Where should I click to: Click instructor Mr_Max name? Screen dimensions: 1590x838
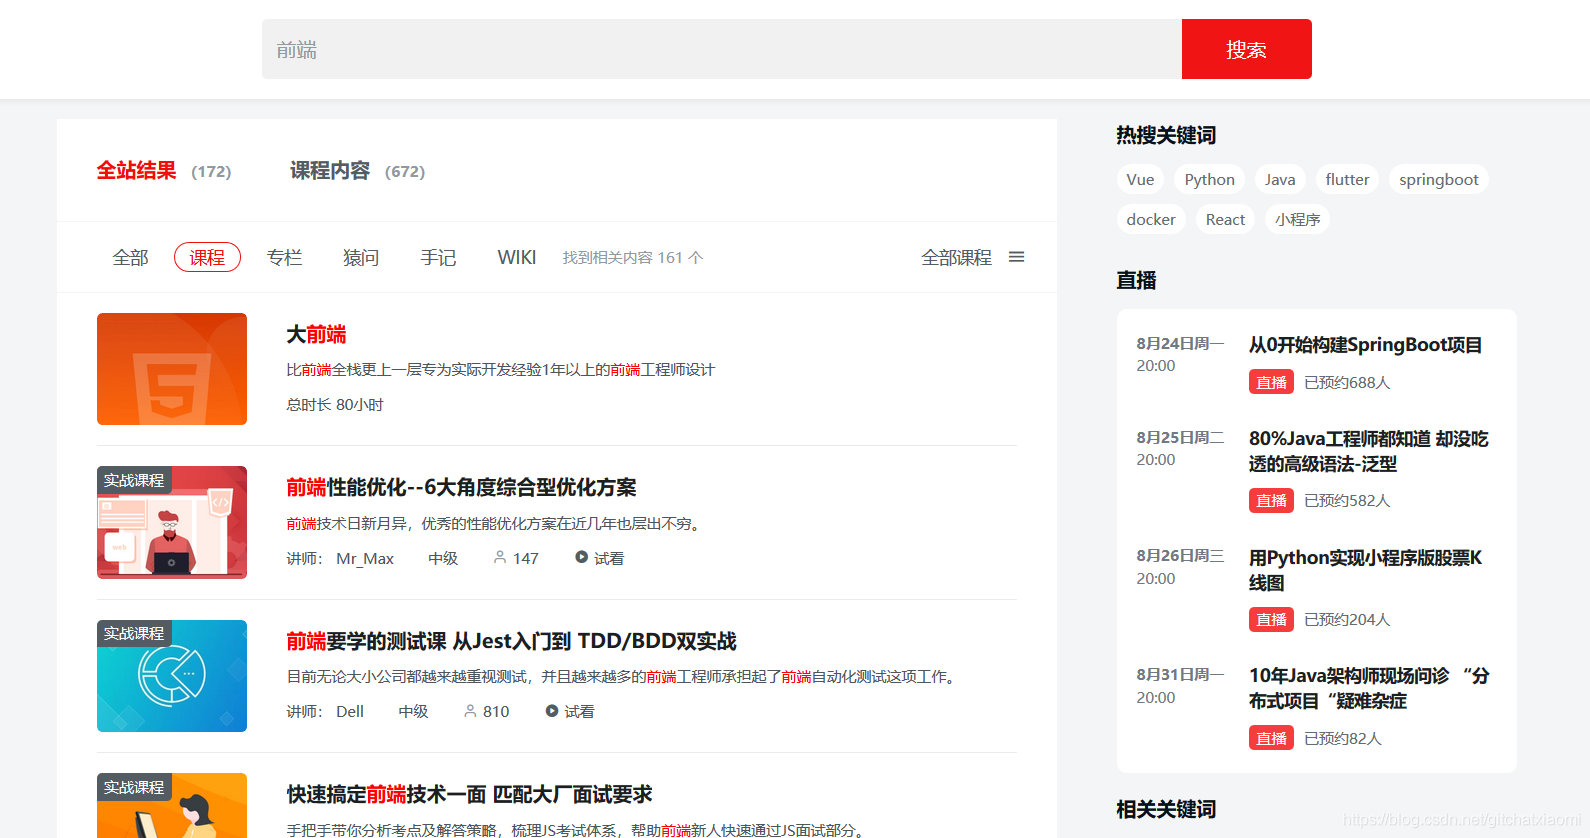pyautogui.click(x=365, y=558)
